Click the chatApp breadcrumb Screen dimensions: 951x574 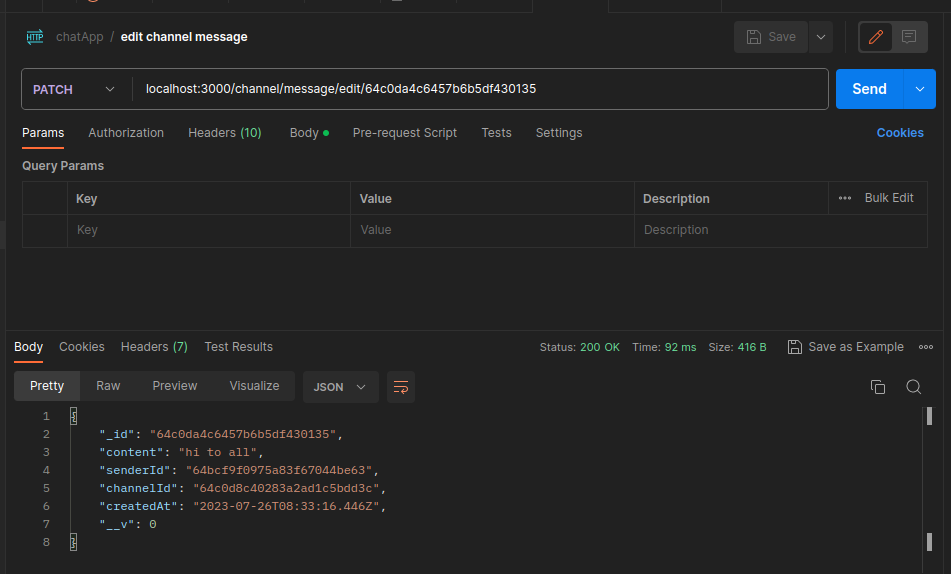79,37
